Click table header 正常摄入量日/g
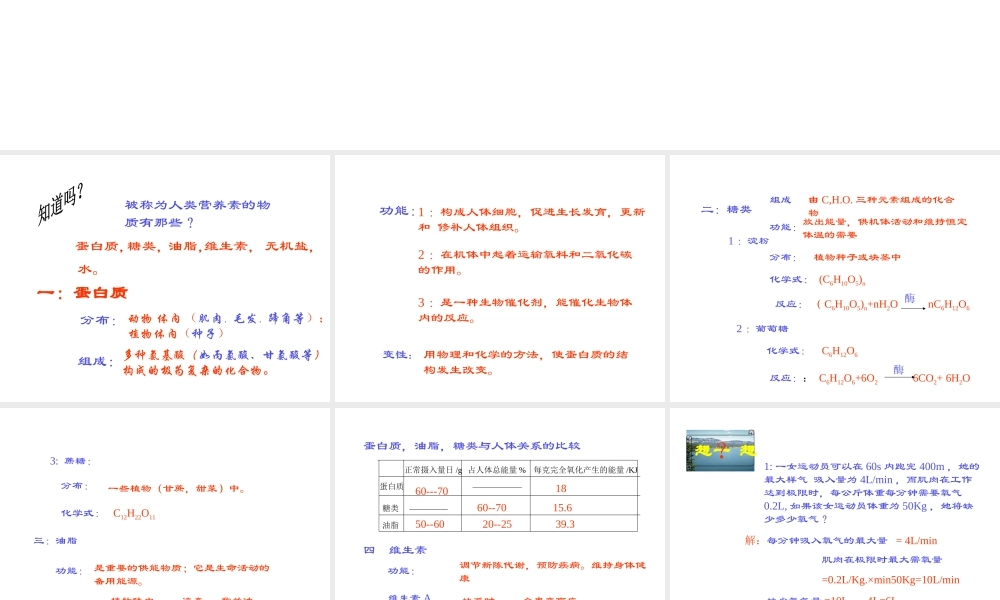This screenshot has width=1000, height=600. point(433,470)
